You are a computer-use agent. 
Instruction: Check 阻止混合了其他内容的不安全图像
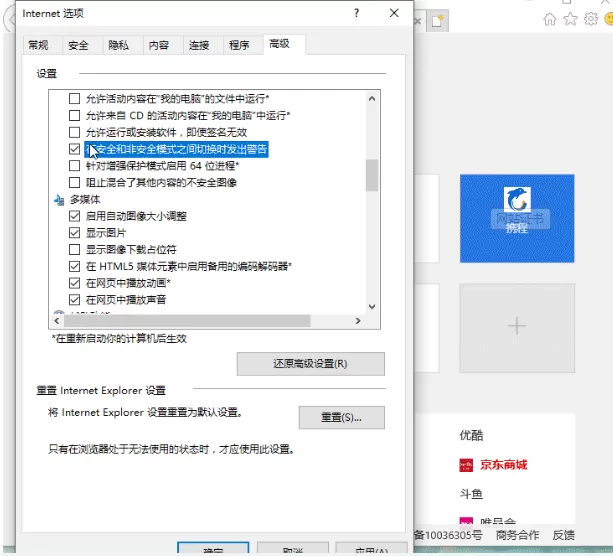point(74,183)
